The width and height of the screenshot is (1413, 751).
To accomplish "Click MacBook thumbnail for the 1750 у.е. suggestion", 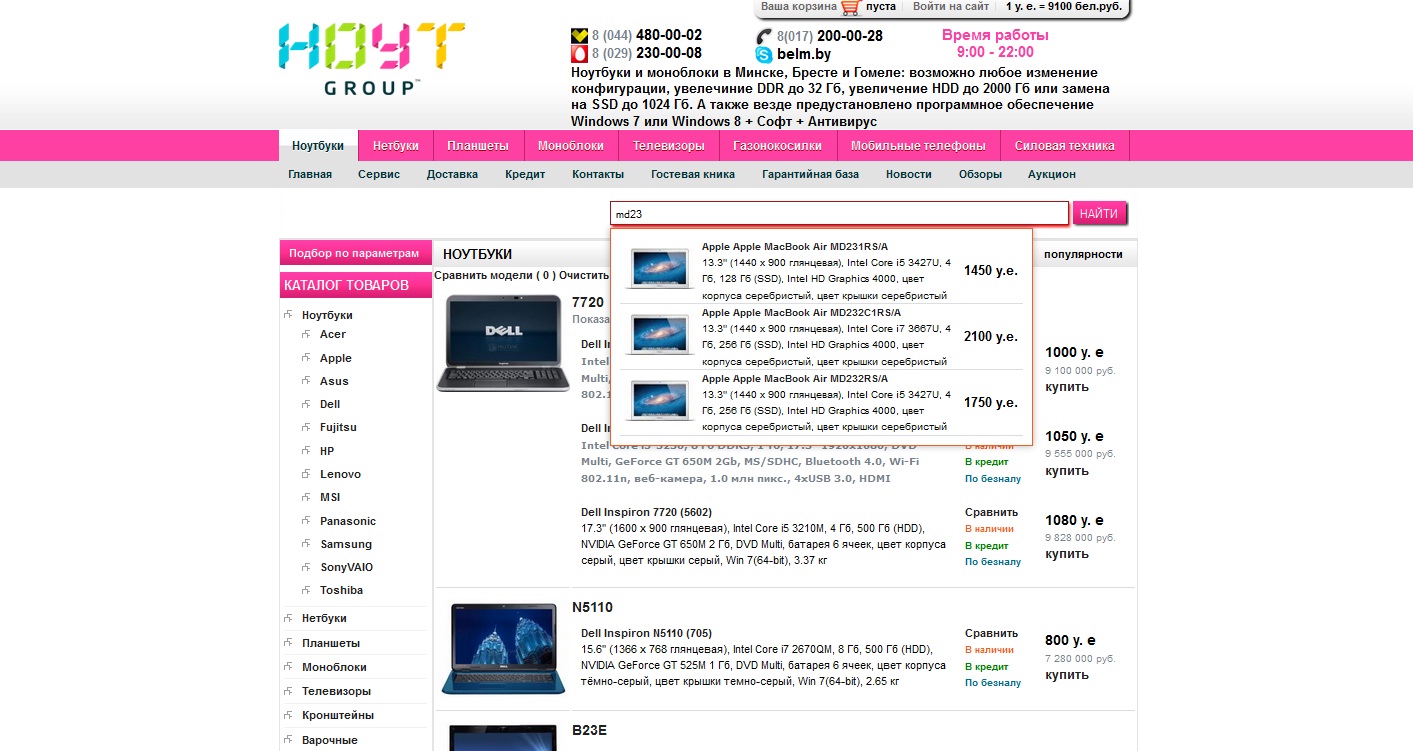I will click(x=660, y=401).
